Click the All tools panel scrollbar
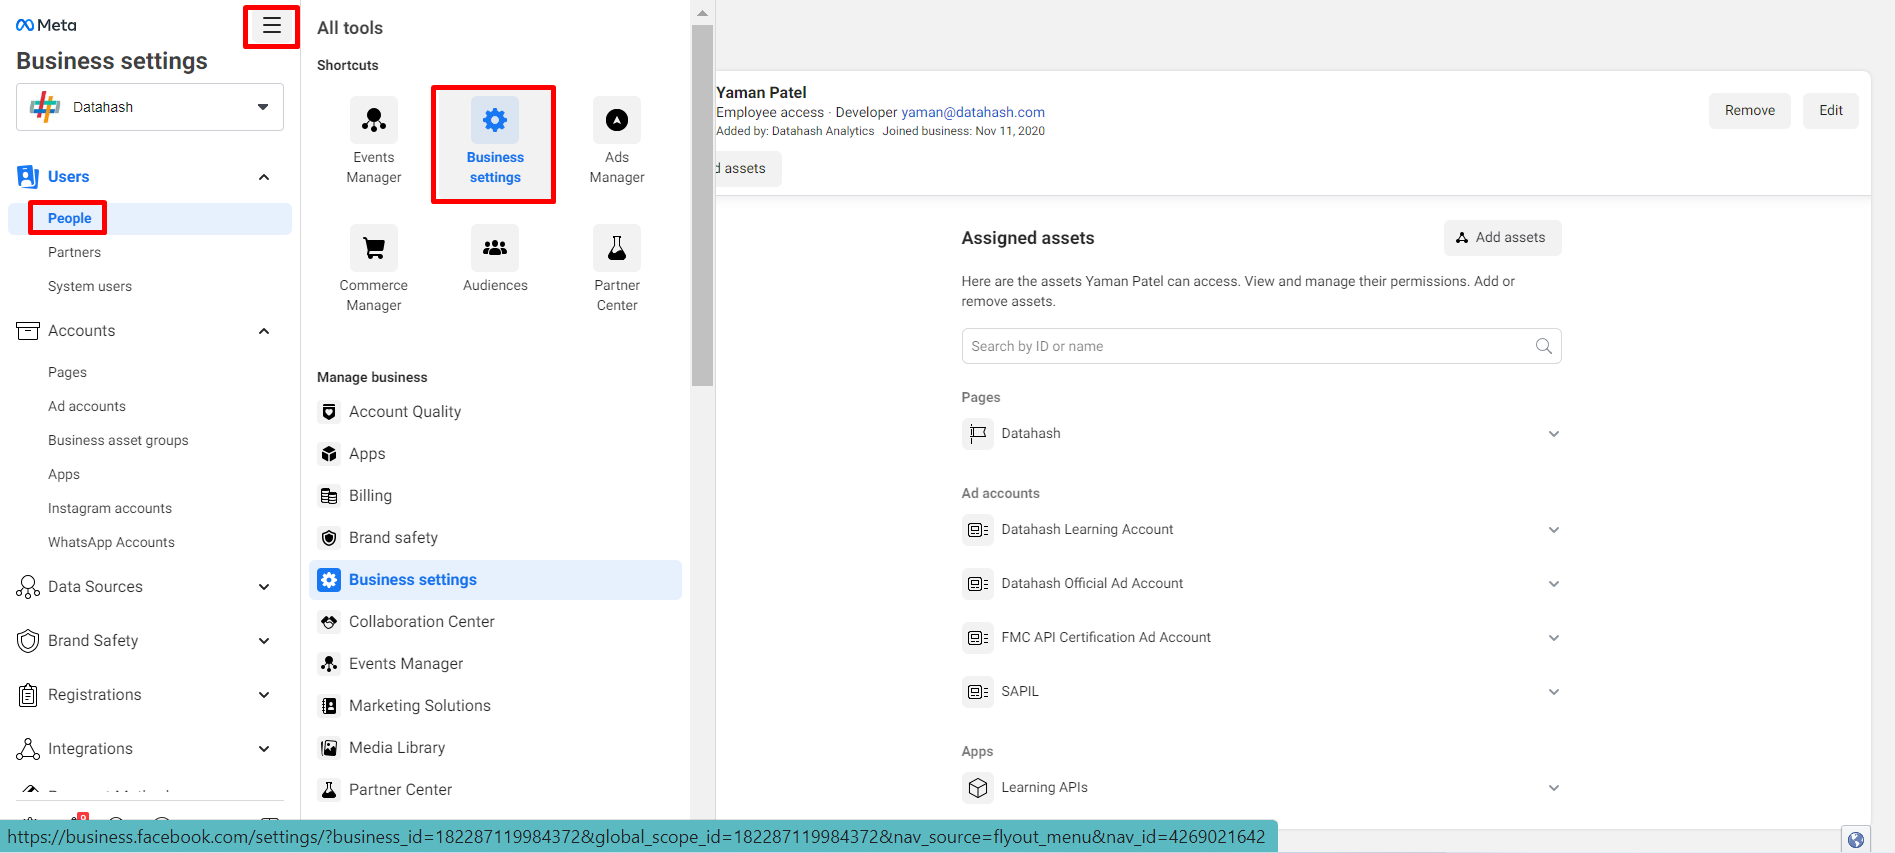The height and width of the screenshot is (853, 1895). (702, 205)
